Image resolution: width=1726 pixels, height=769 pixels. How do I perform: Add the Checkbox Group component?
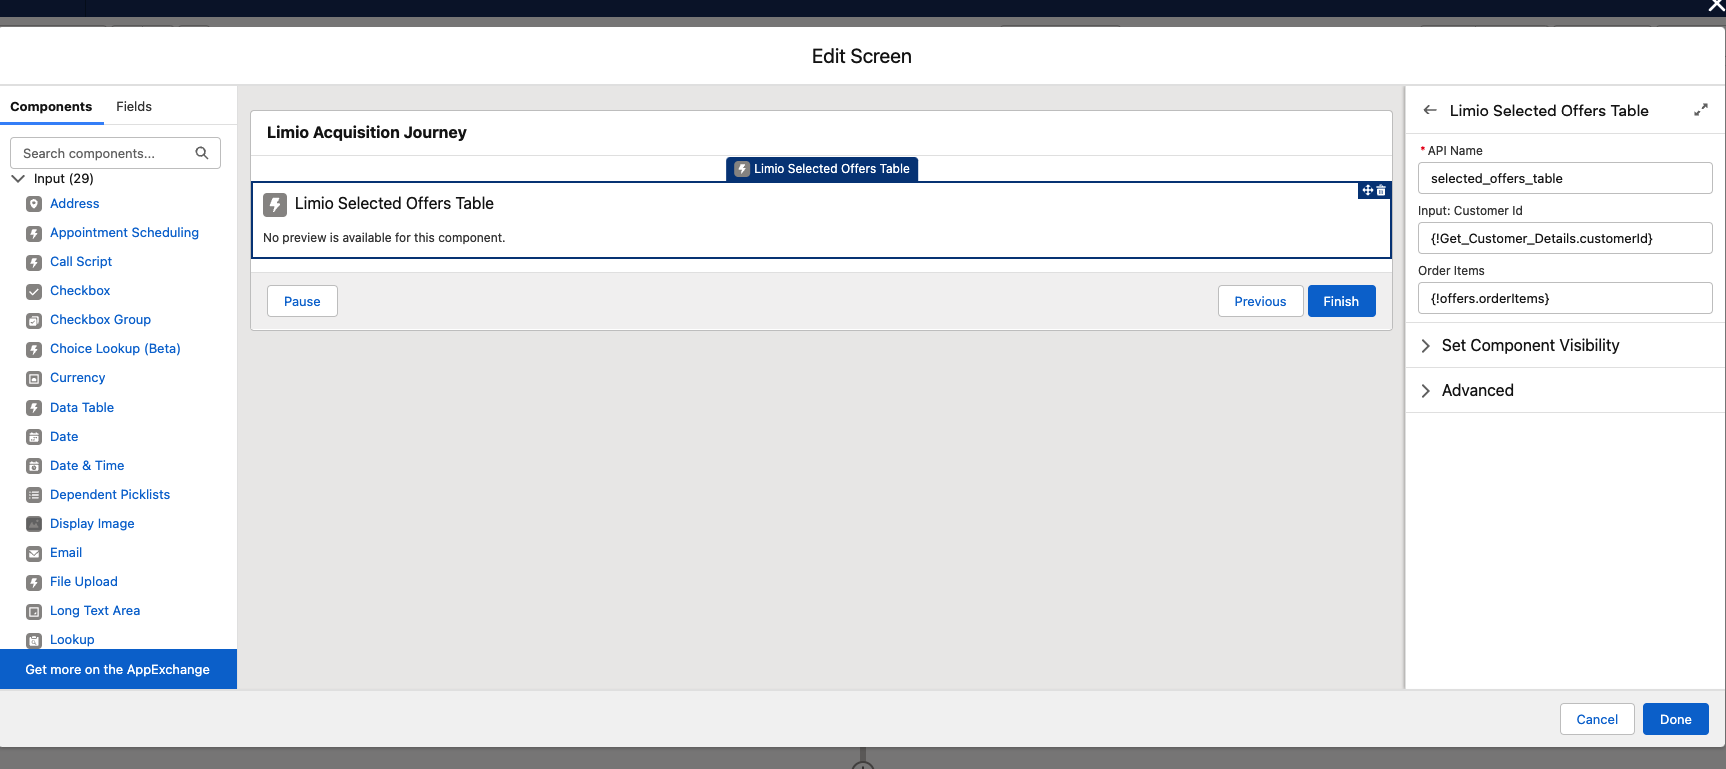click(x=100, y=320)
